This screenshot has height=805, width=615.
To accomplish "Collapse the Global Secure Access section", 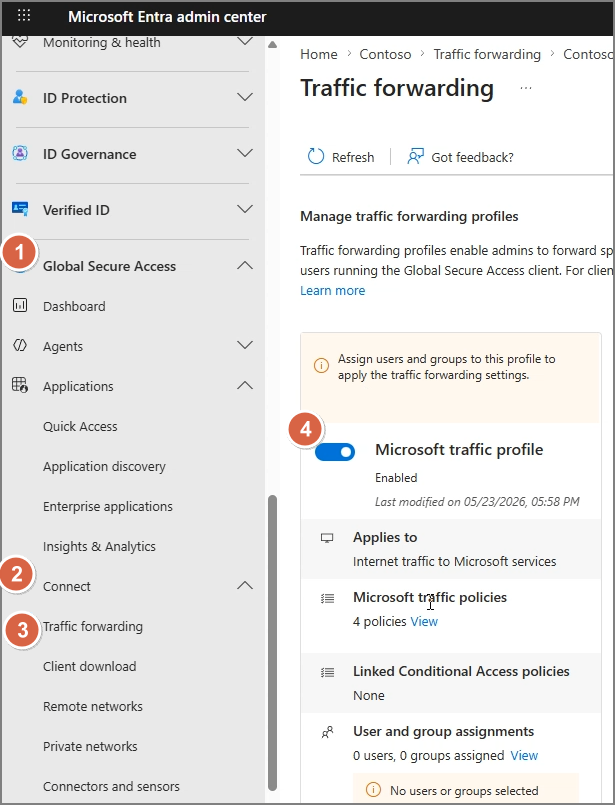I will tap(245, 265).
